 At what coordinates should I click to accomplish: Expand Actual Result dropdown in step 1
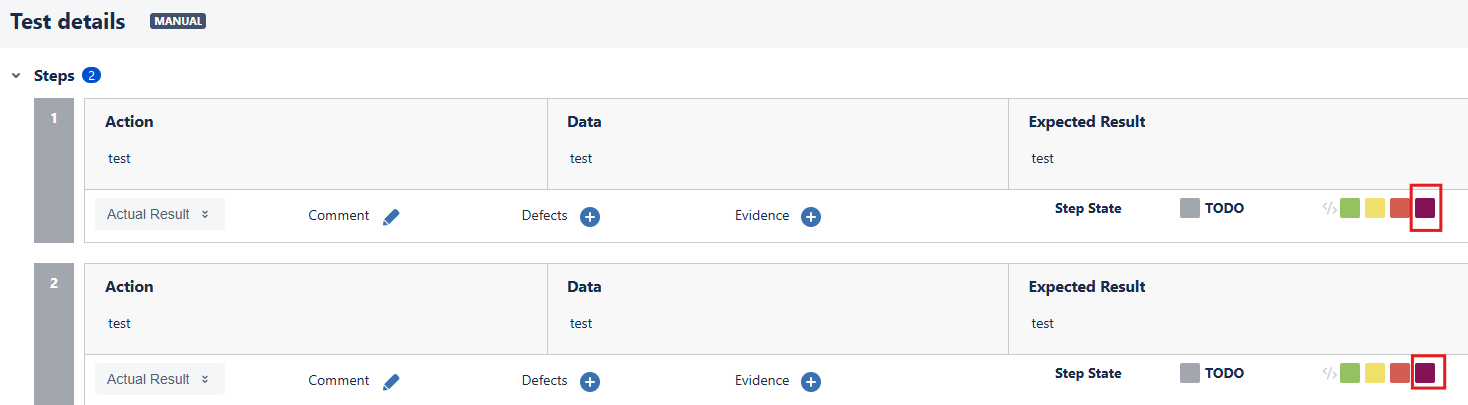pos(160,214)
